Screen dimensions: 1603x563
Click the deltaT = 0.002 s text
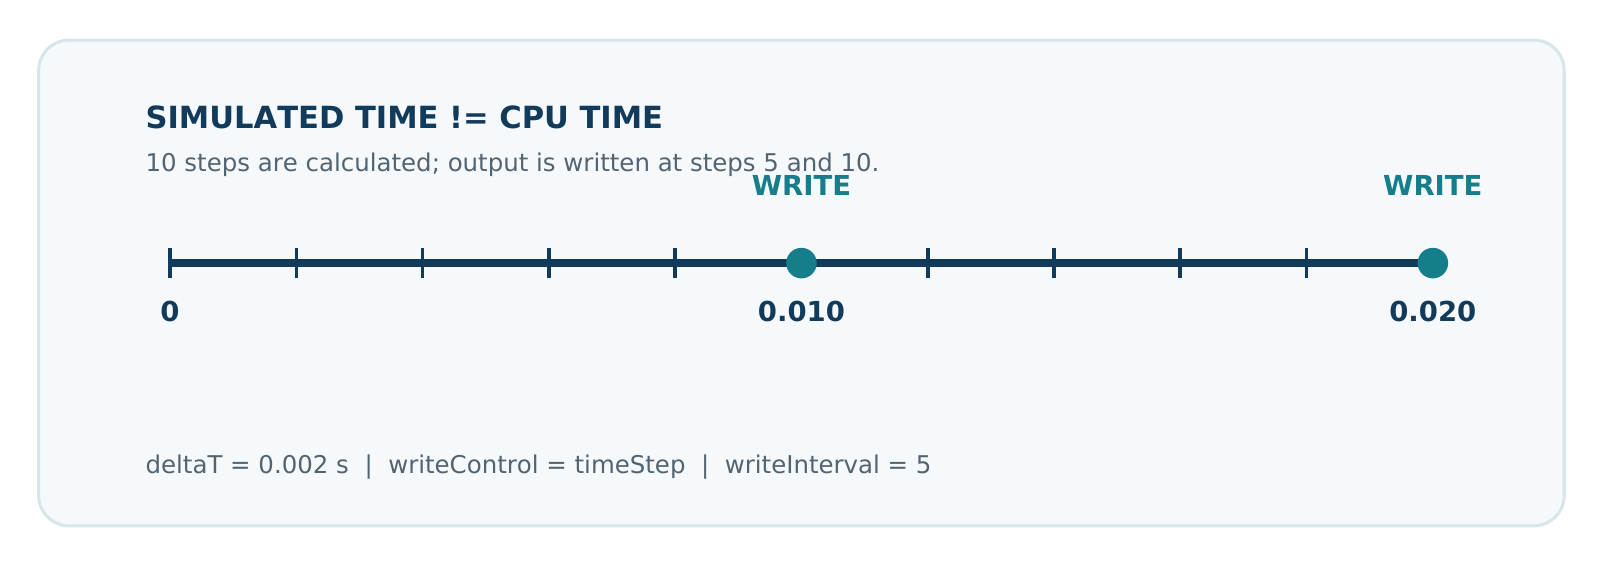coord(247,465)
